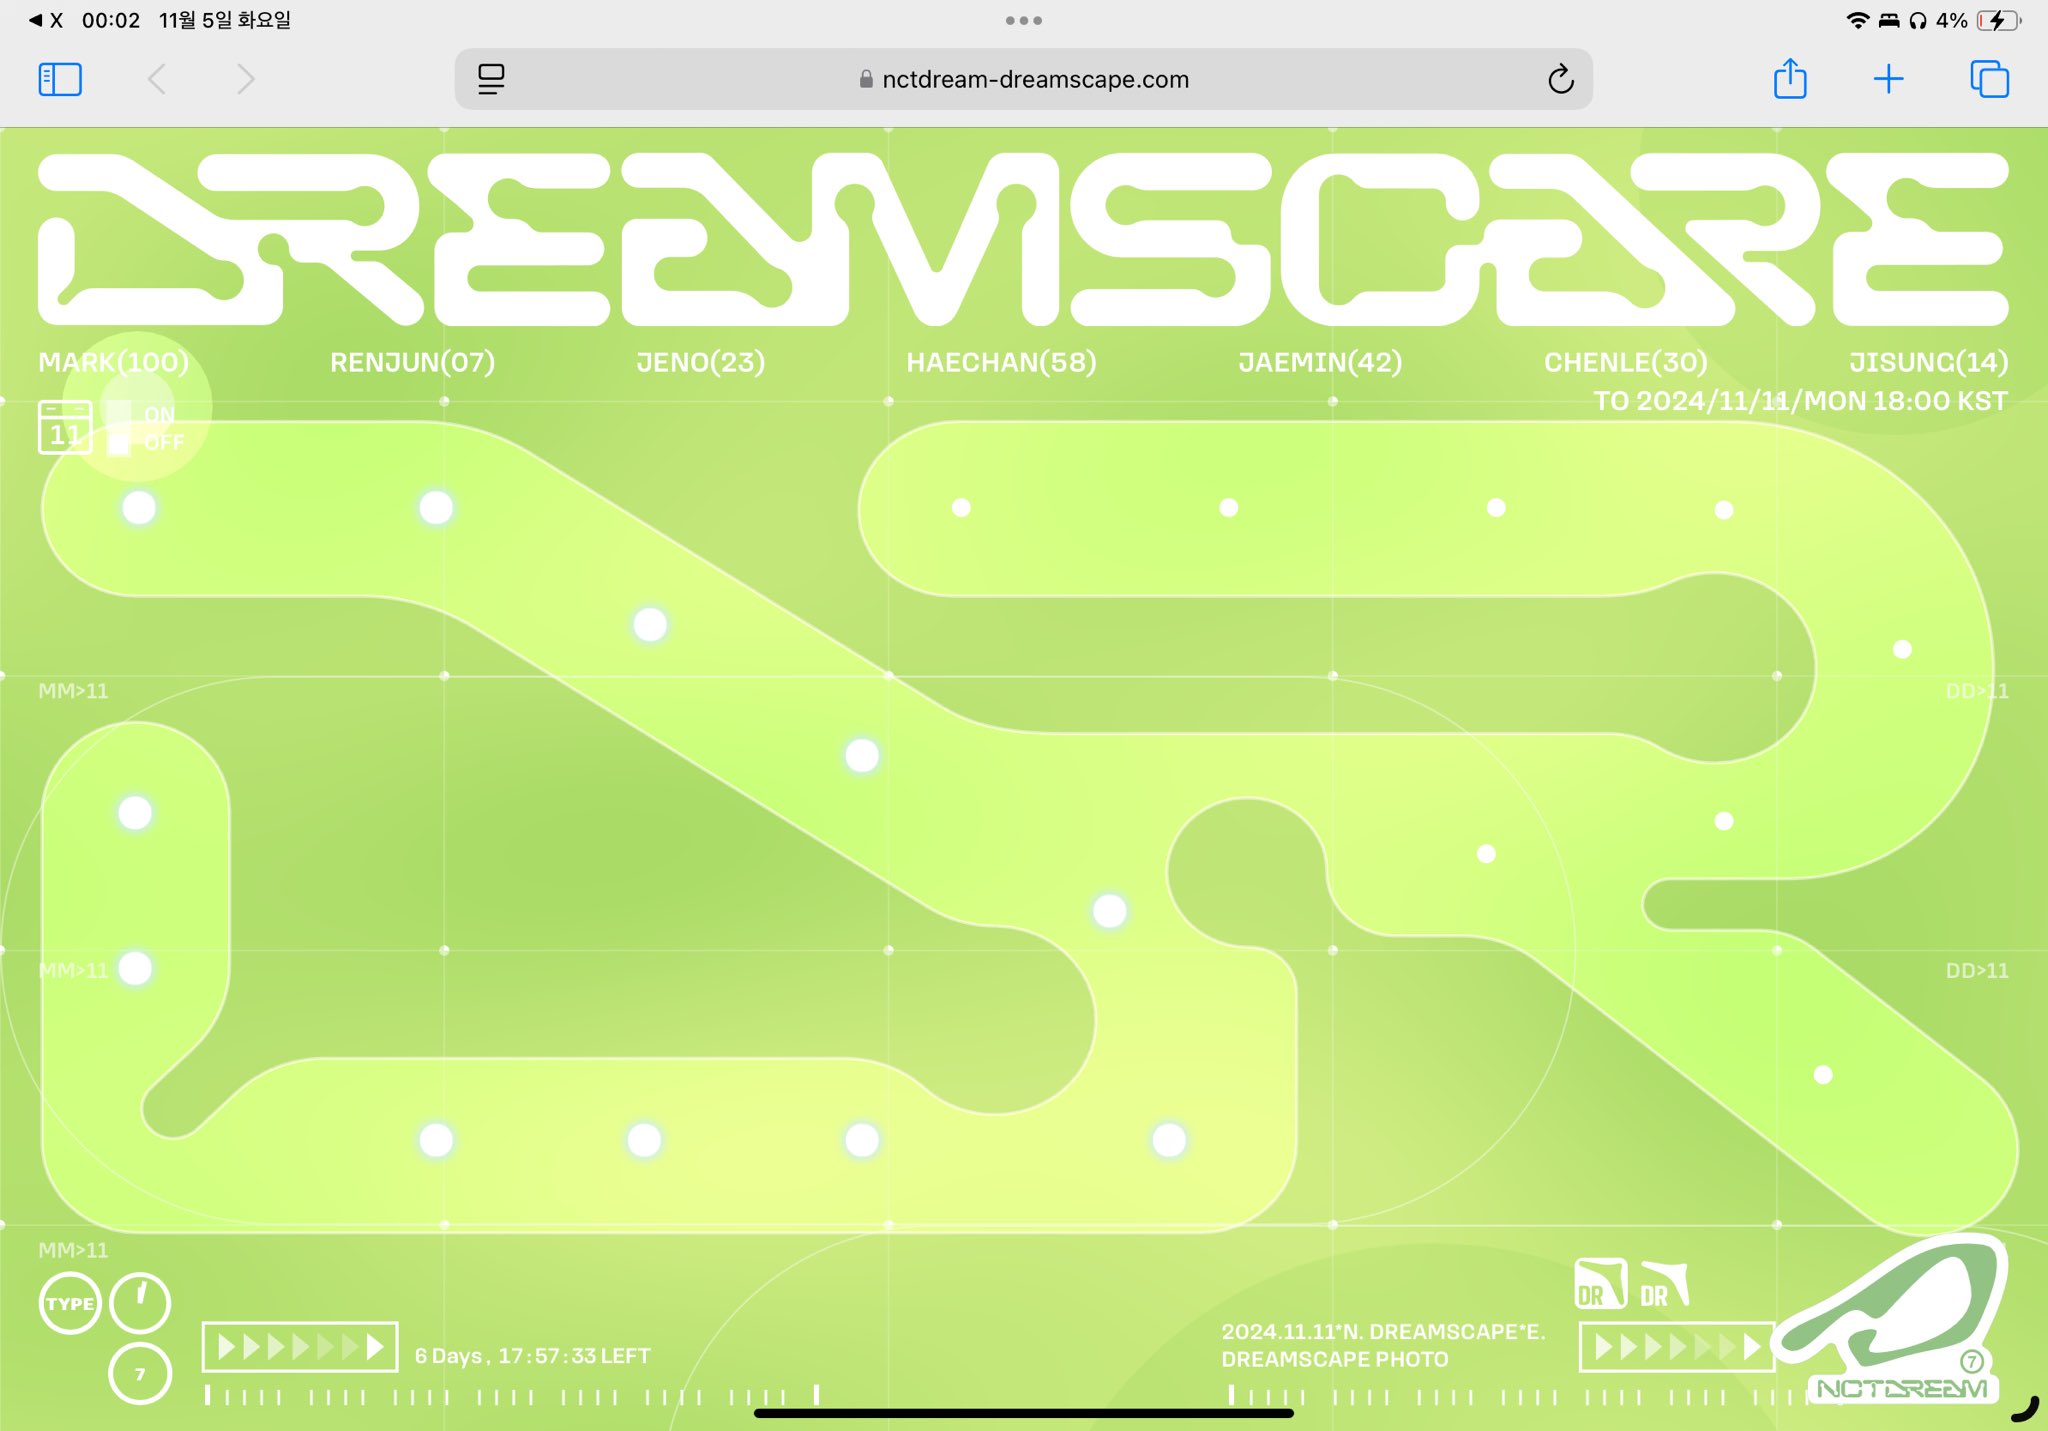Open the multitasking three-dot menu

coord(1024,20)
